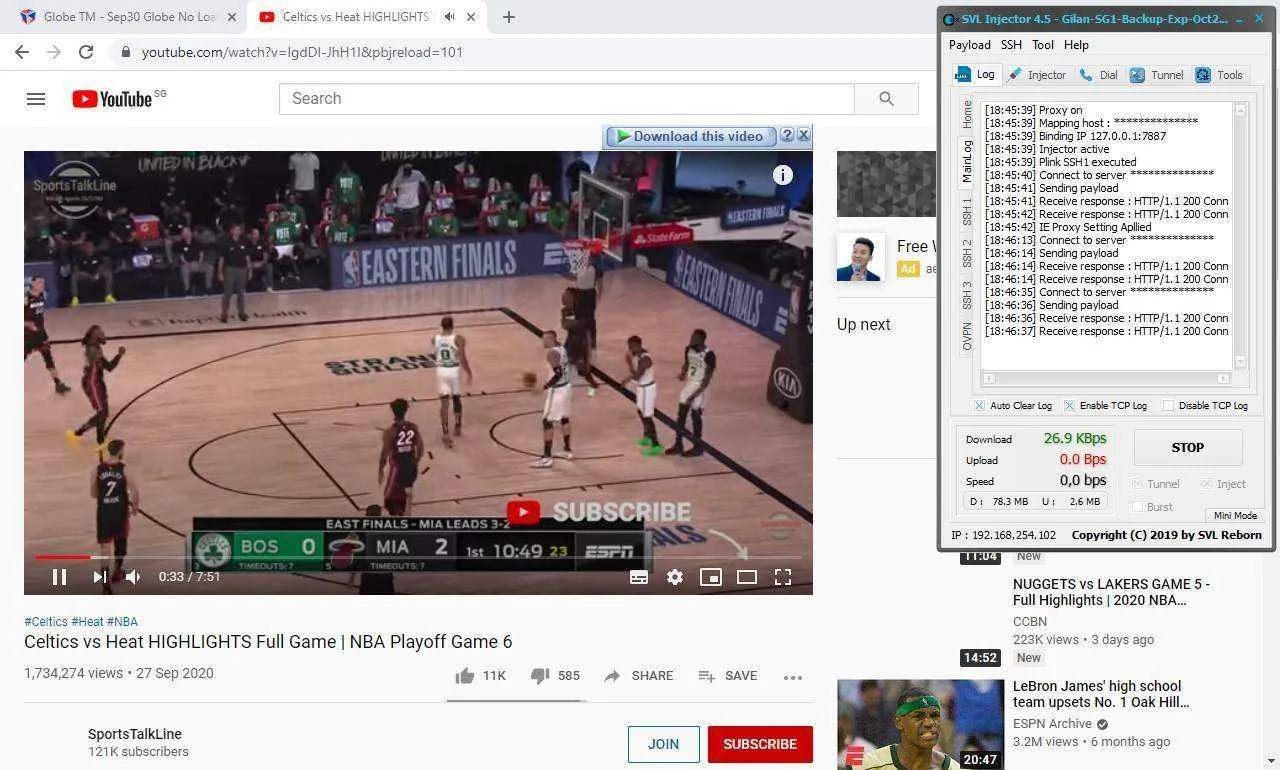Open SSH menu in SVL Injector
Viewport: 1280px width, 770px height.
click(1011, 45)
